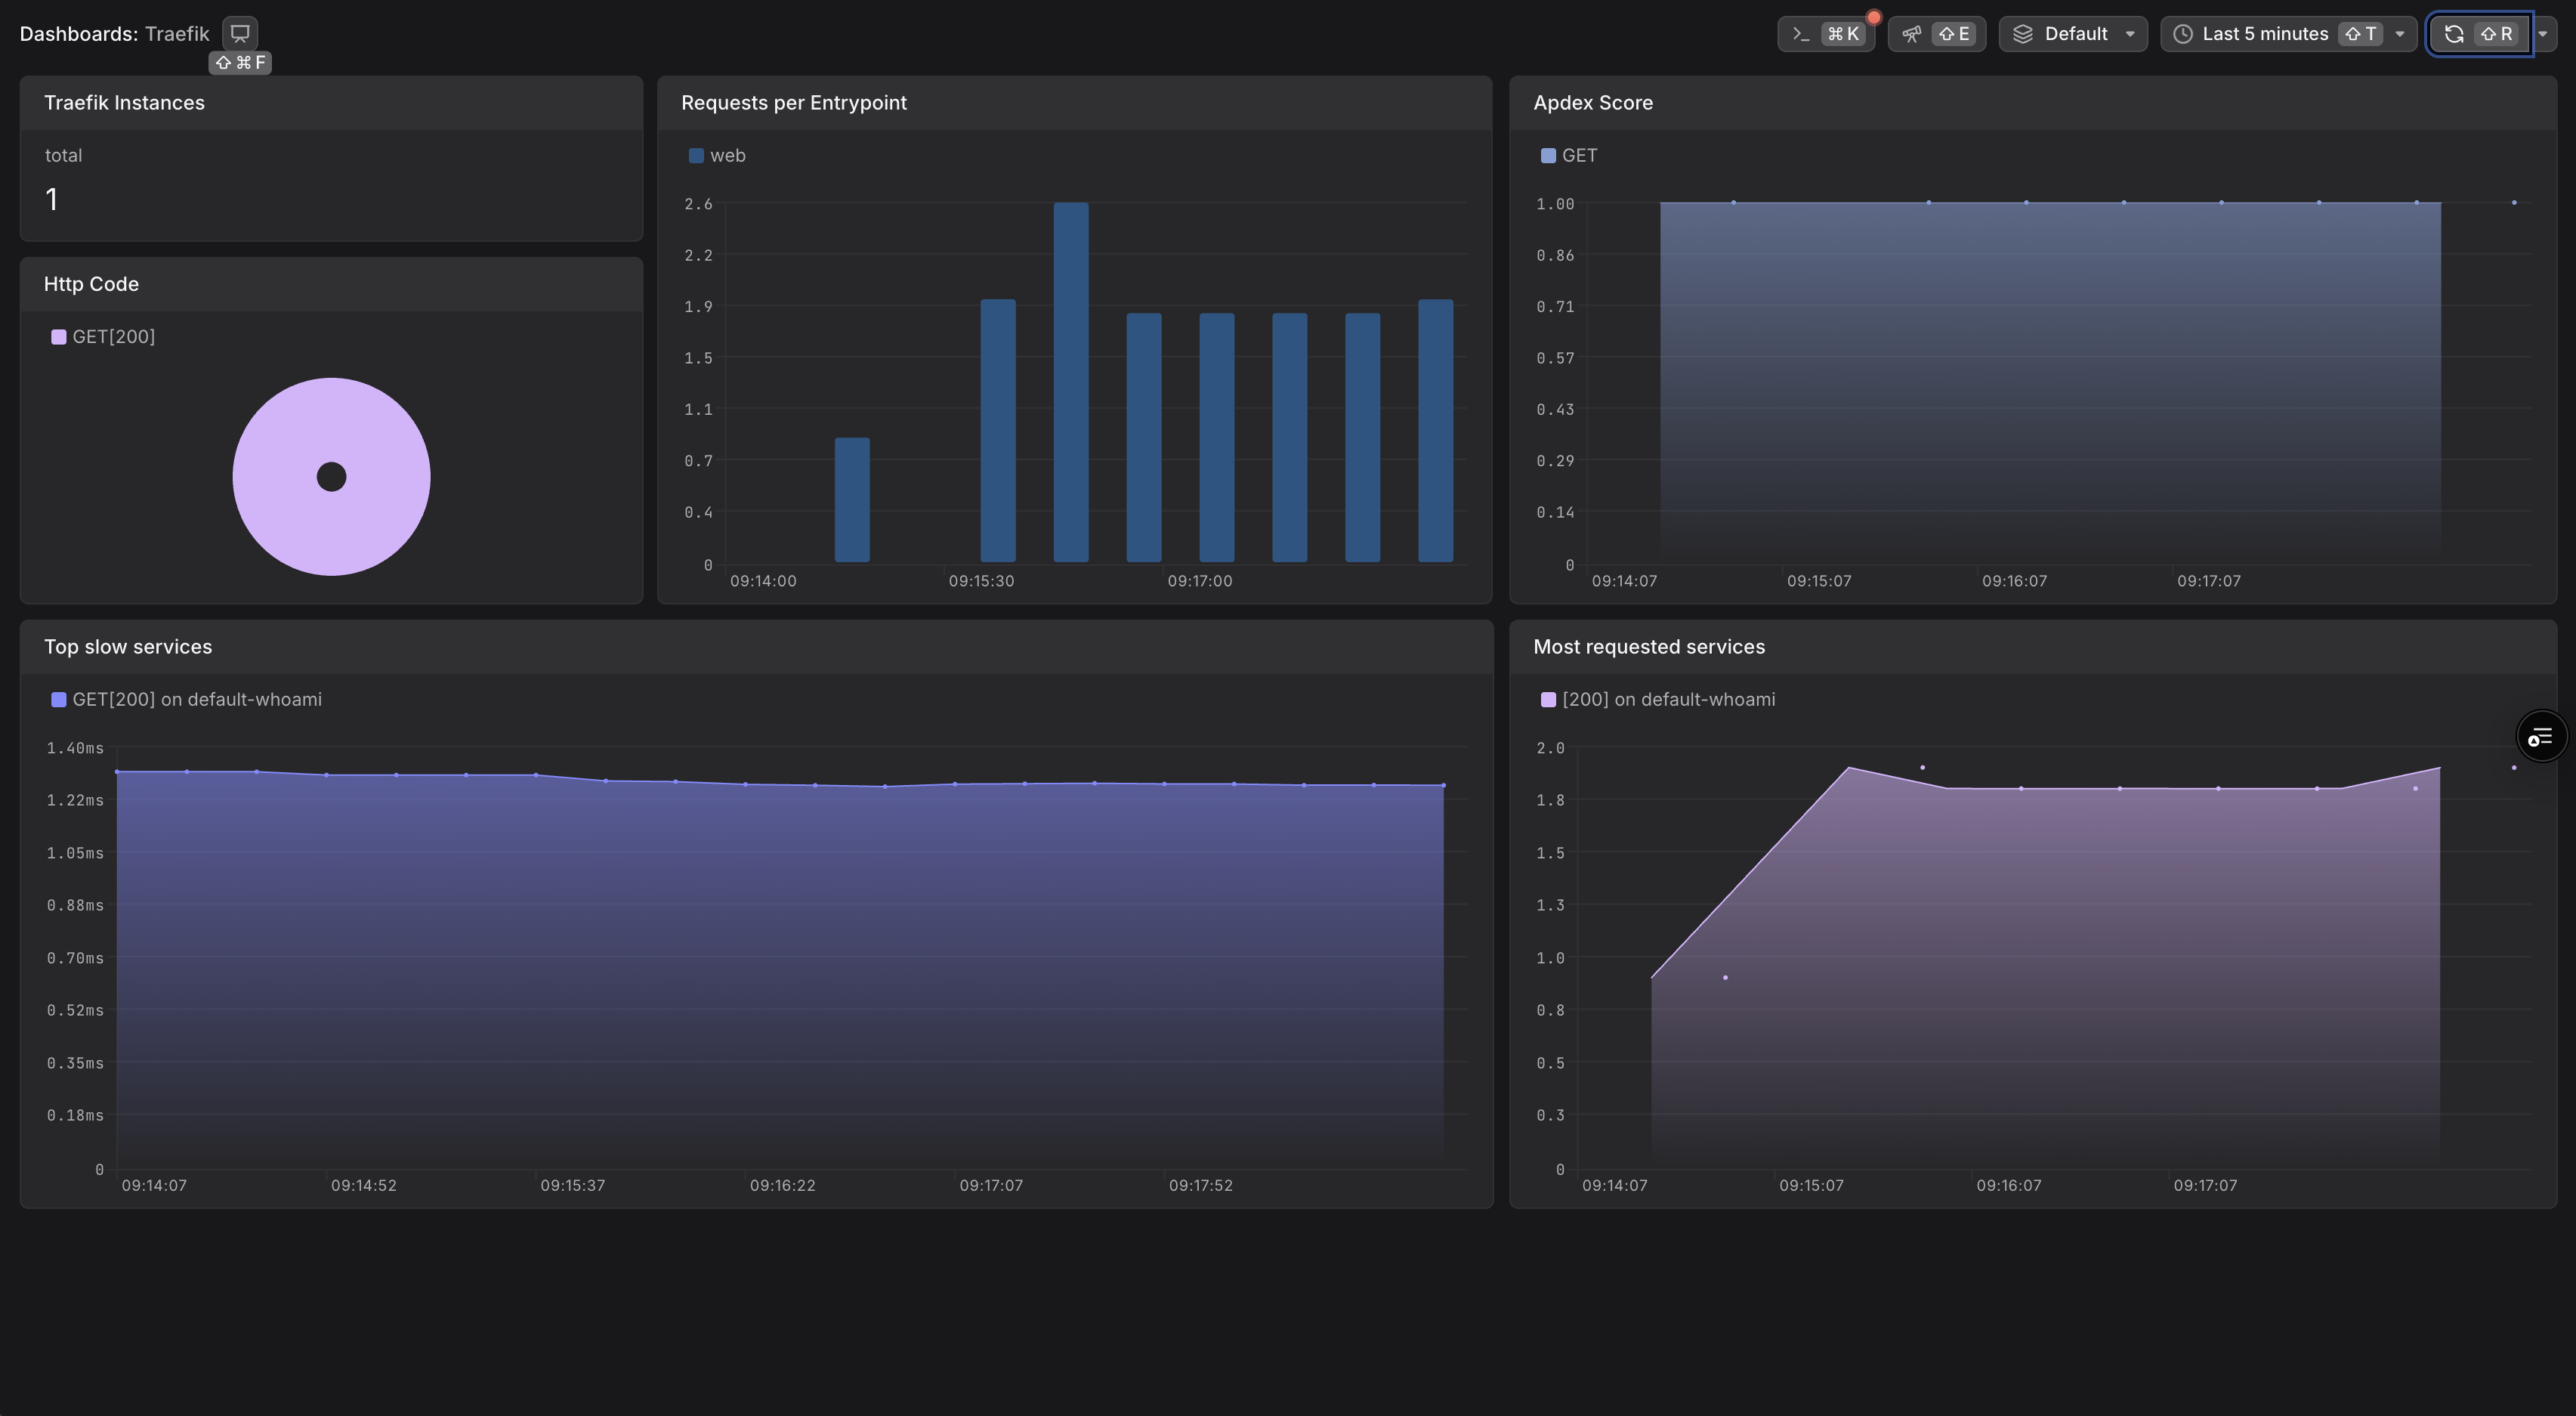
Task: Expand the refresh interval dropdown arrow
Action: (x=2542, y=34)
